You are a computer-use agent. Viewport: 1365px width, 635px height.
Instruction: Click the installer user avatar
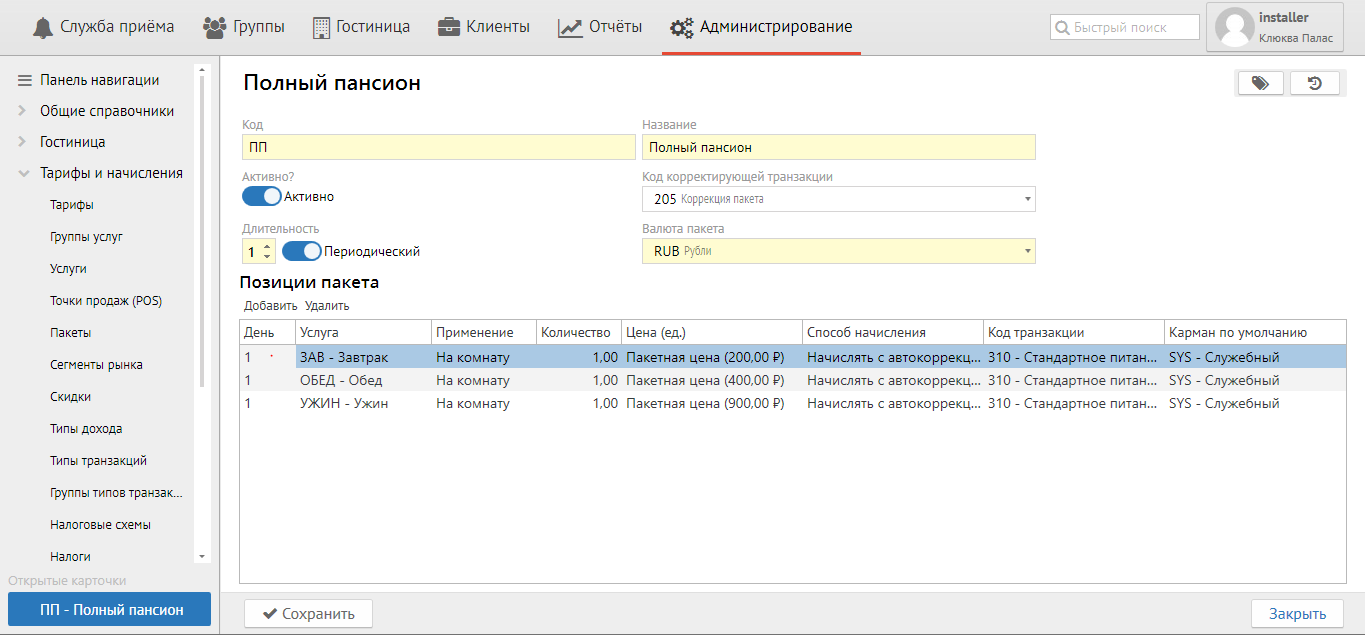coord(1234,27)
